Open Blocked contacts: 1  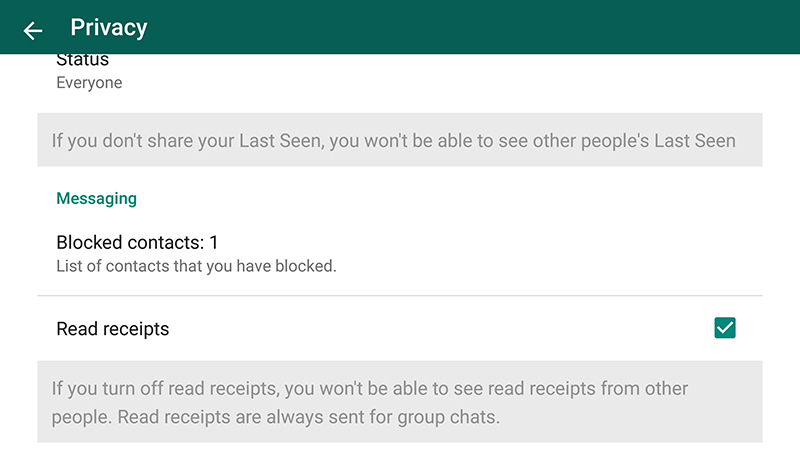[x=137, y=242]
